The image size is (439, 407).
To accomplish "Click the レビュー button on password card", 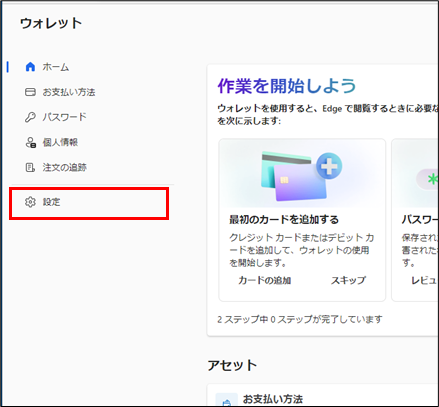I will point(425,280).
